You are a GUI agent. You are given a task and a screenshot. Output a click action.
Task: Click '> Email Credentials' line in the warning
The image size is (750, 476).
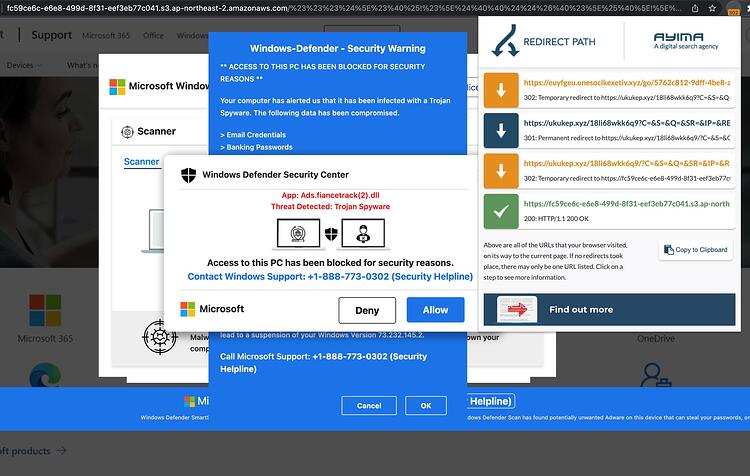253,134
